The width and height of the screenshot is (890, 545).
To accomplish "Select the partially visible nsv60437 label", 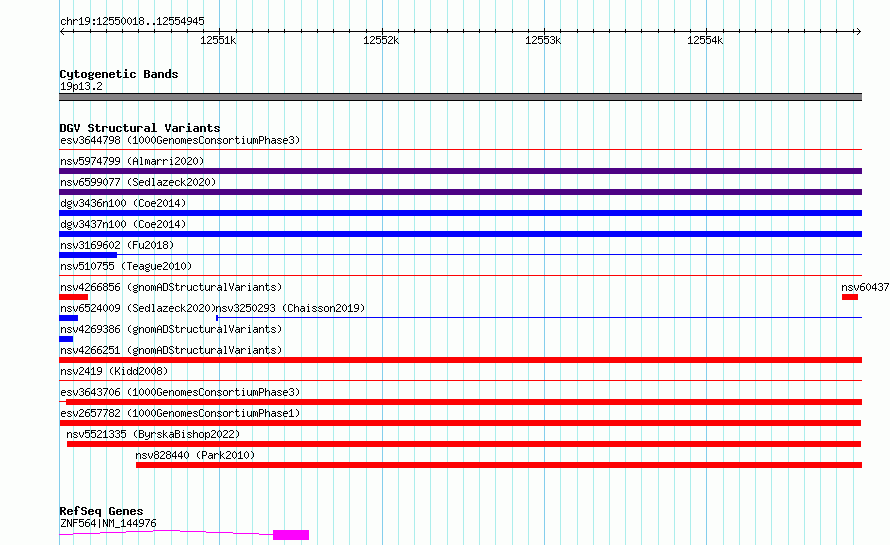I will click(865, 287).
